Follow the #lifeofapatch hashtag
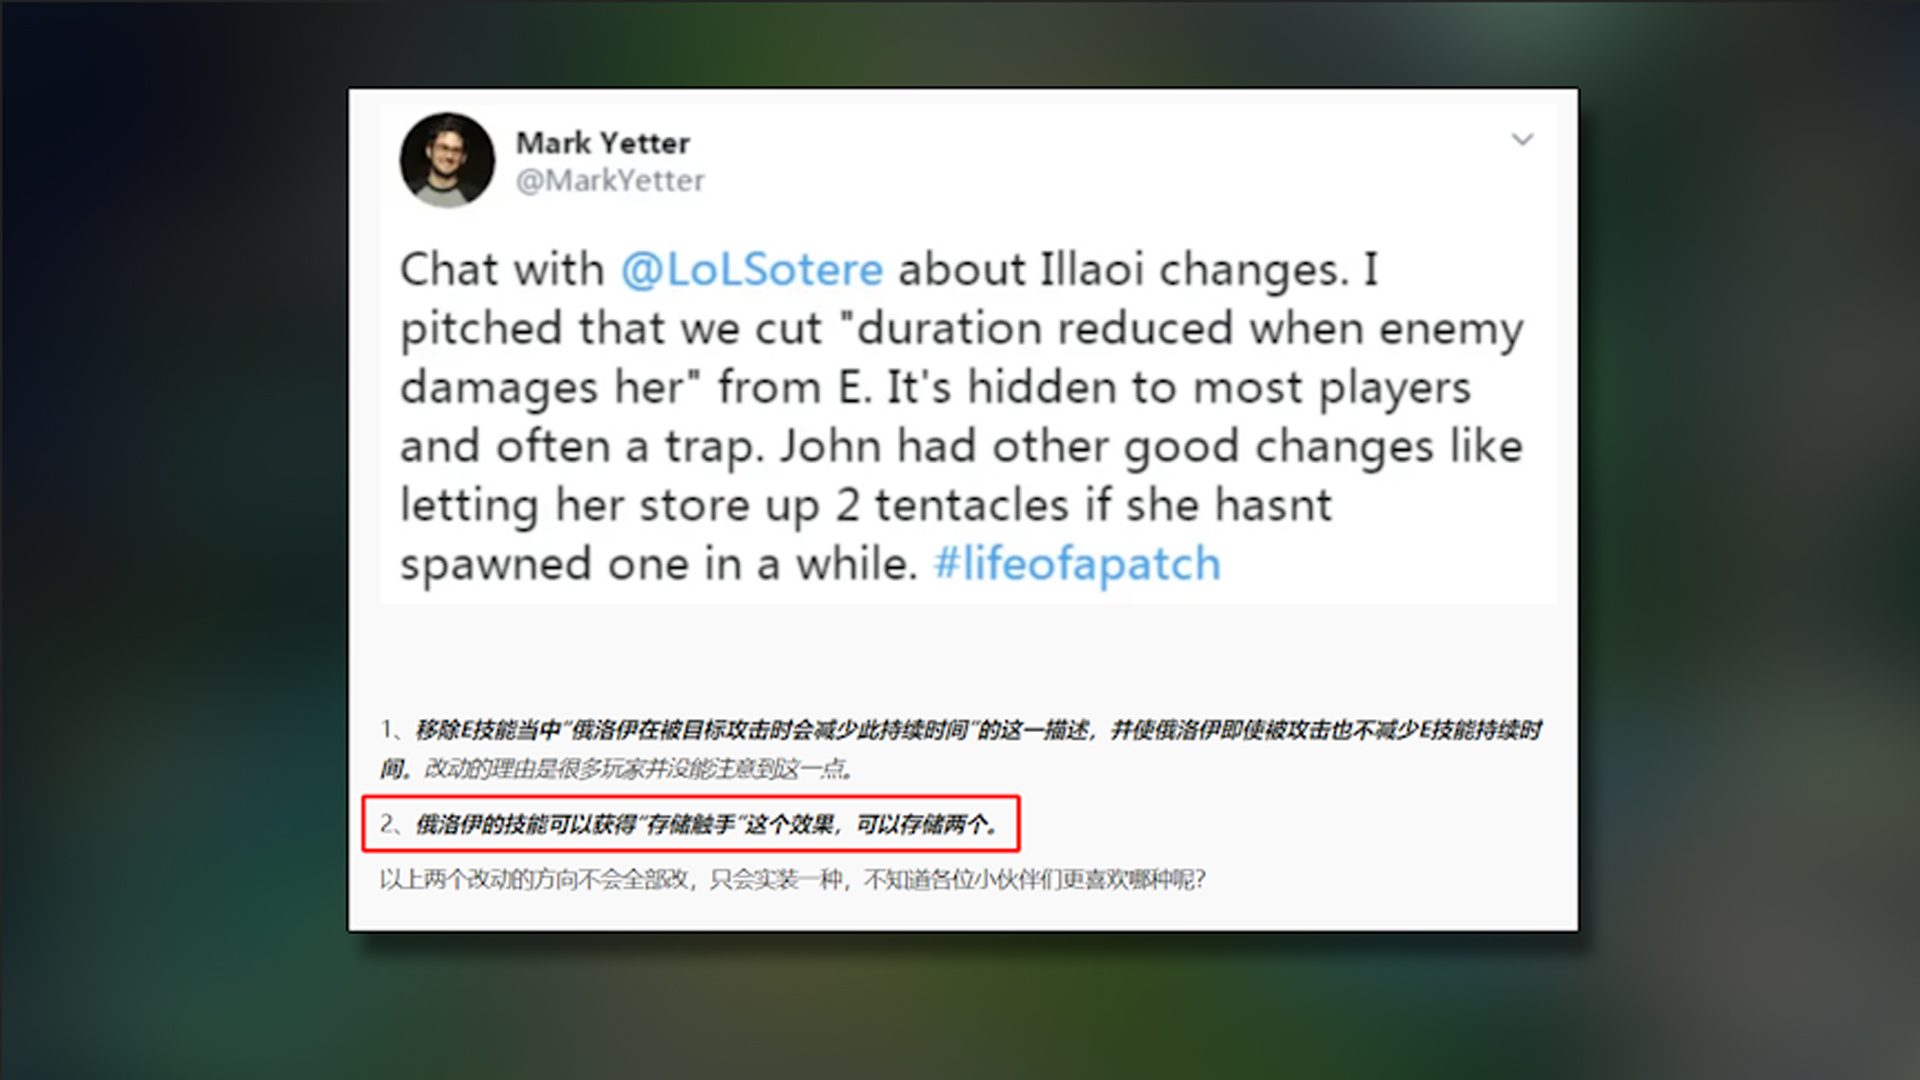1920x1080 pixels. (1077, 564)
